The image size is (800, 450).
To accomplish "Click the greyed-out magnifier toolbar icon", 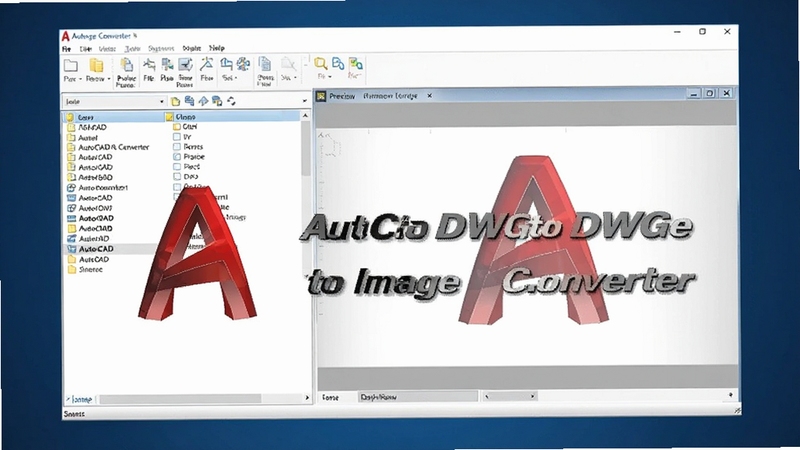I will pyautogui.click(x=288, y=64).
